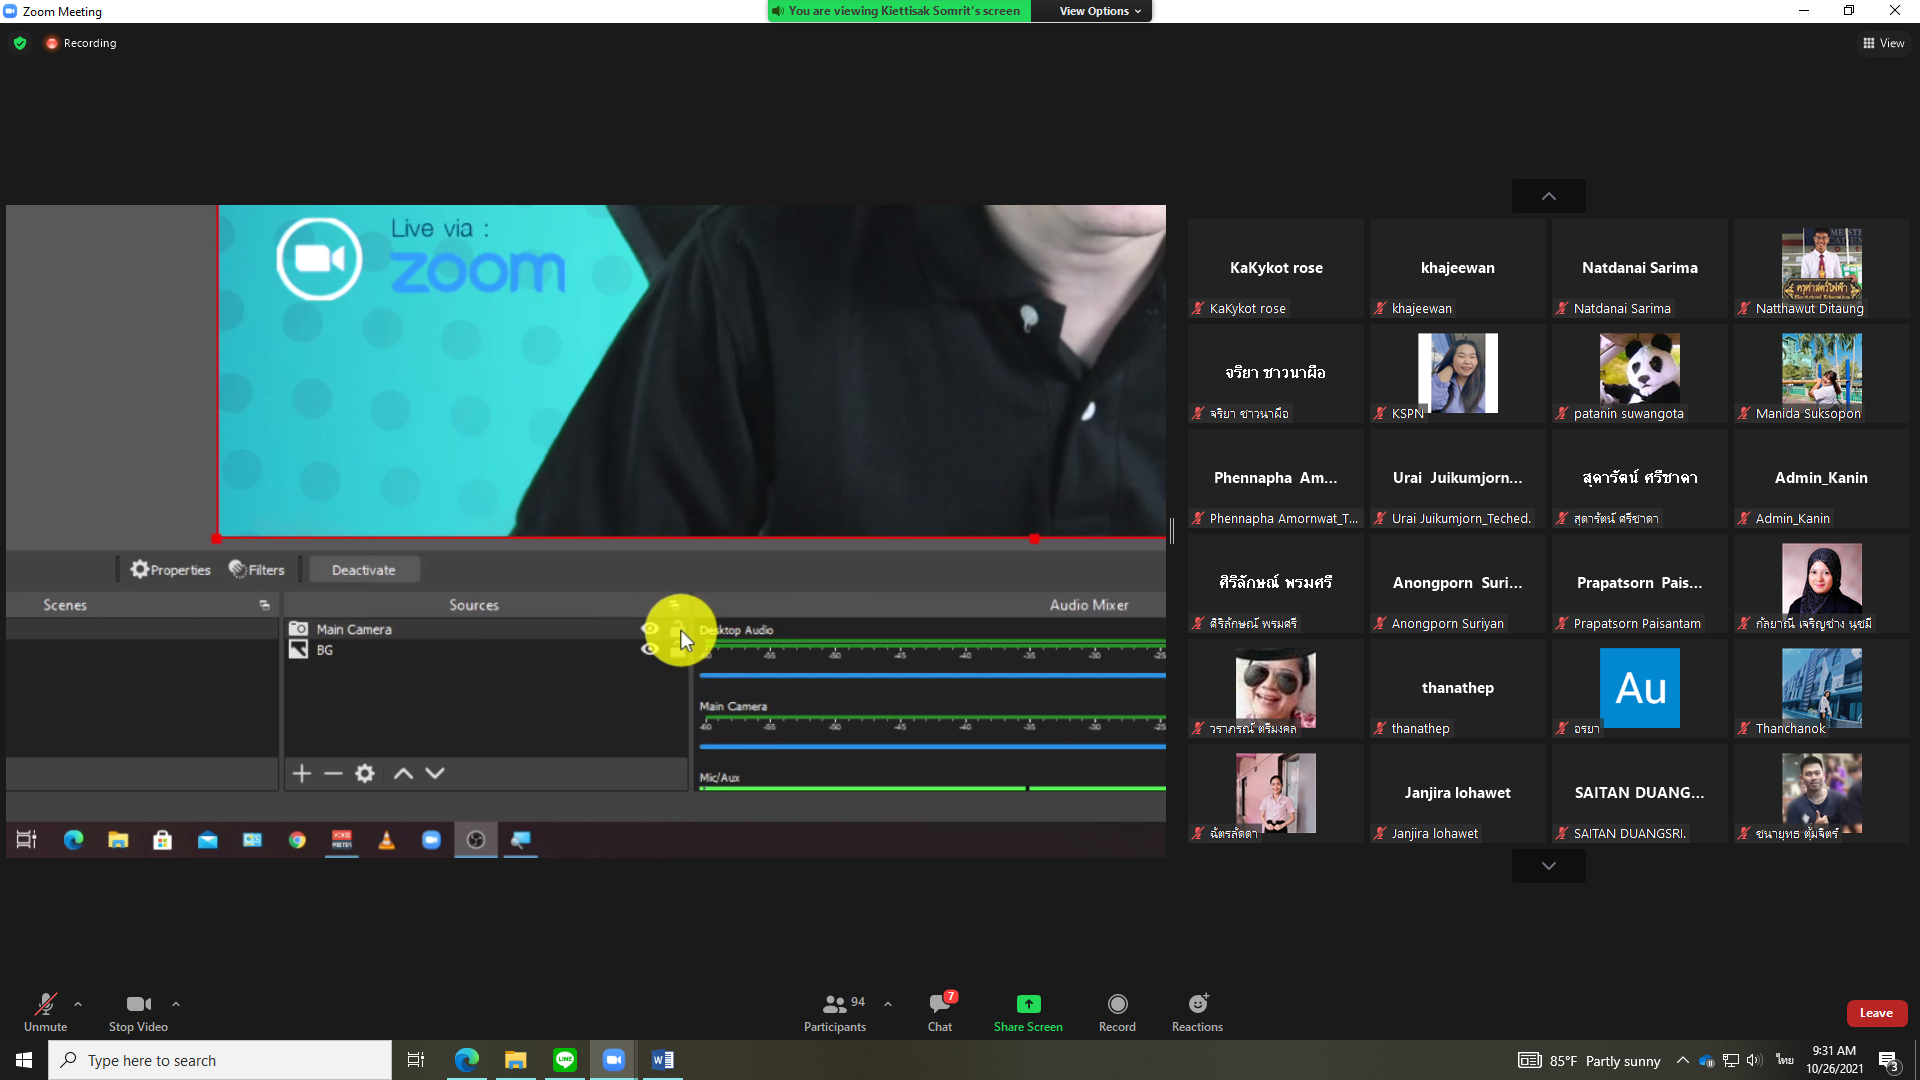Select Main Camera source row
This screenshot has width=1920, height=1080.
pyautogui.click(x=485, y=629)
